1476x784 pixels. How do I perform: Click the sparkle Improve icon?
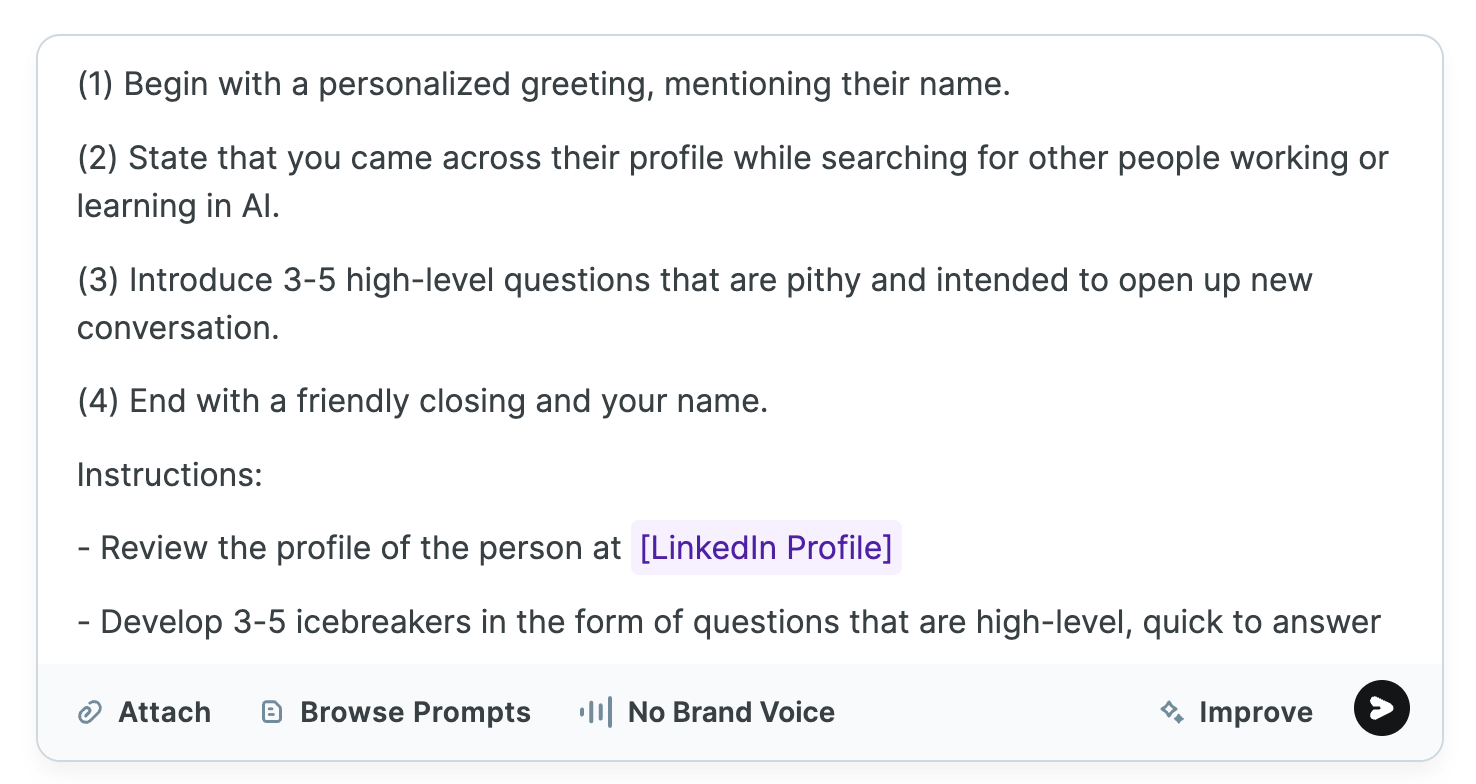[x=1171, y=712]
